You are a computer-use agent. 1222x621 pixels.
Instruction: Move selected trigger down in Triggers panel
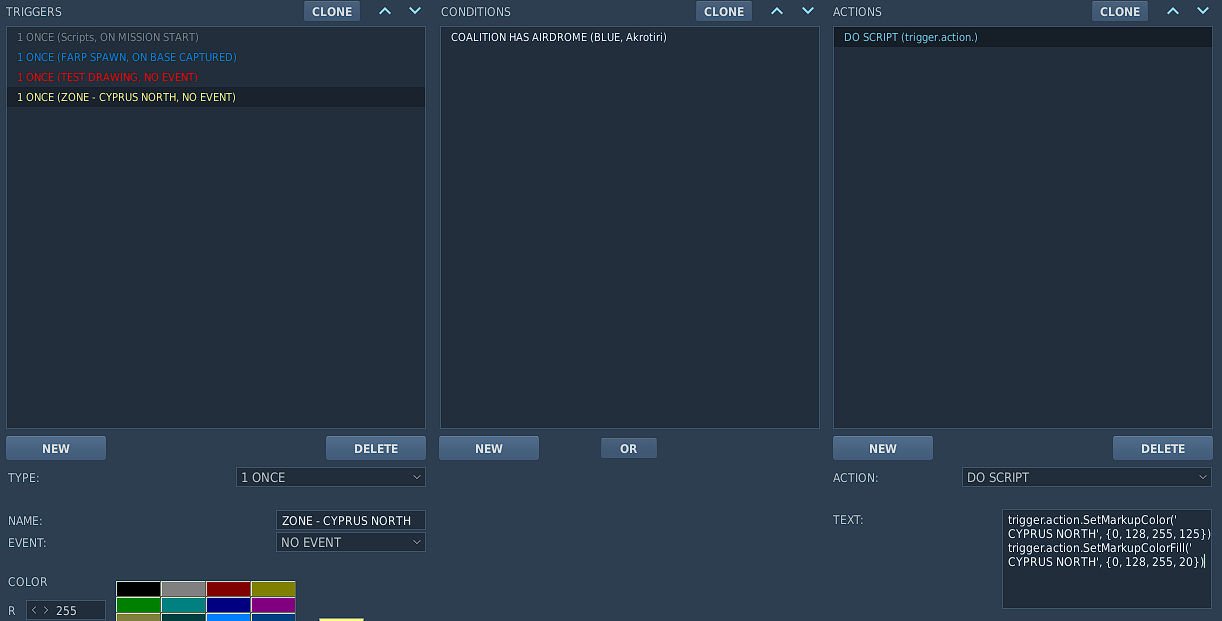tap(415, 11)
